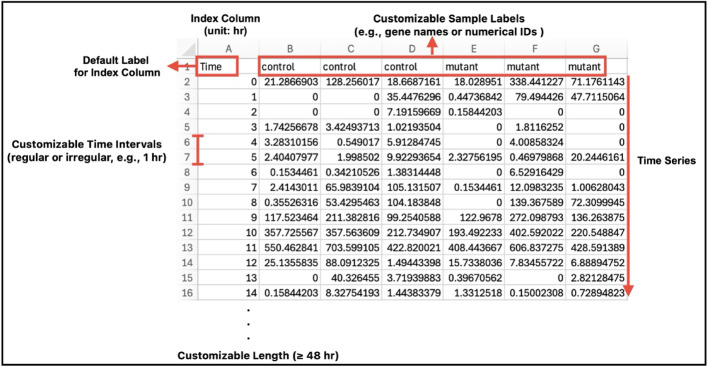Viewport: 708px width, 367px height.
Task: Select cell with value 71.1761143
Action: 596,82
